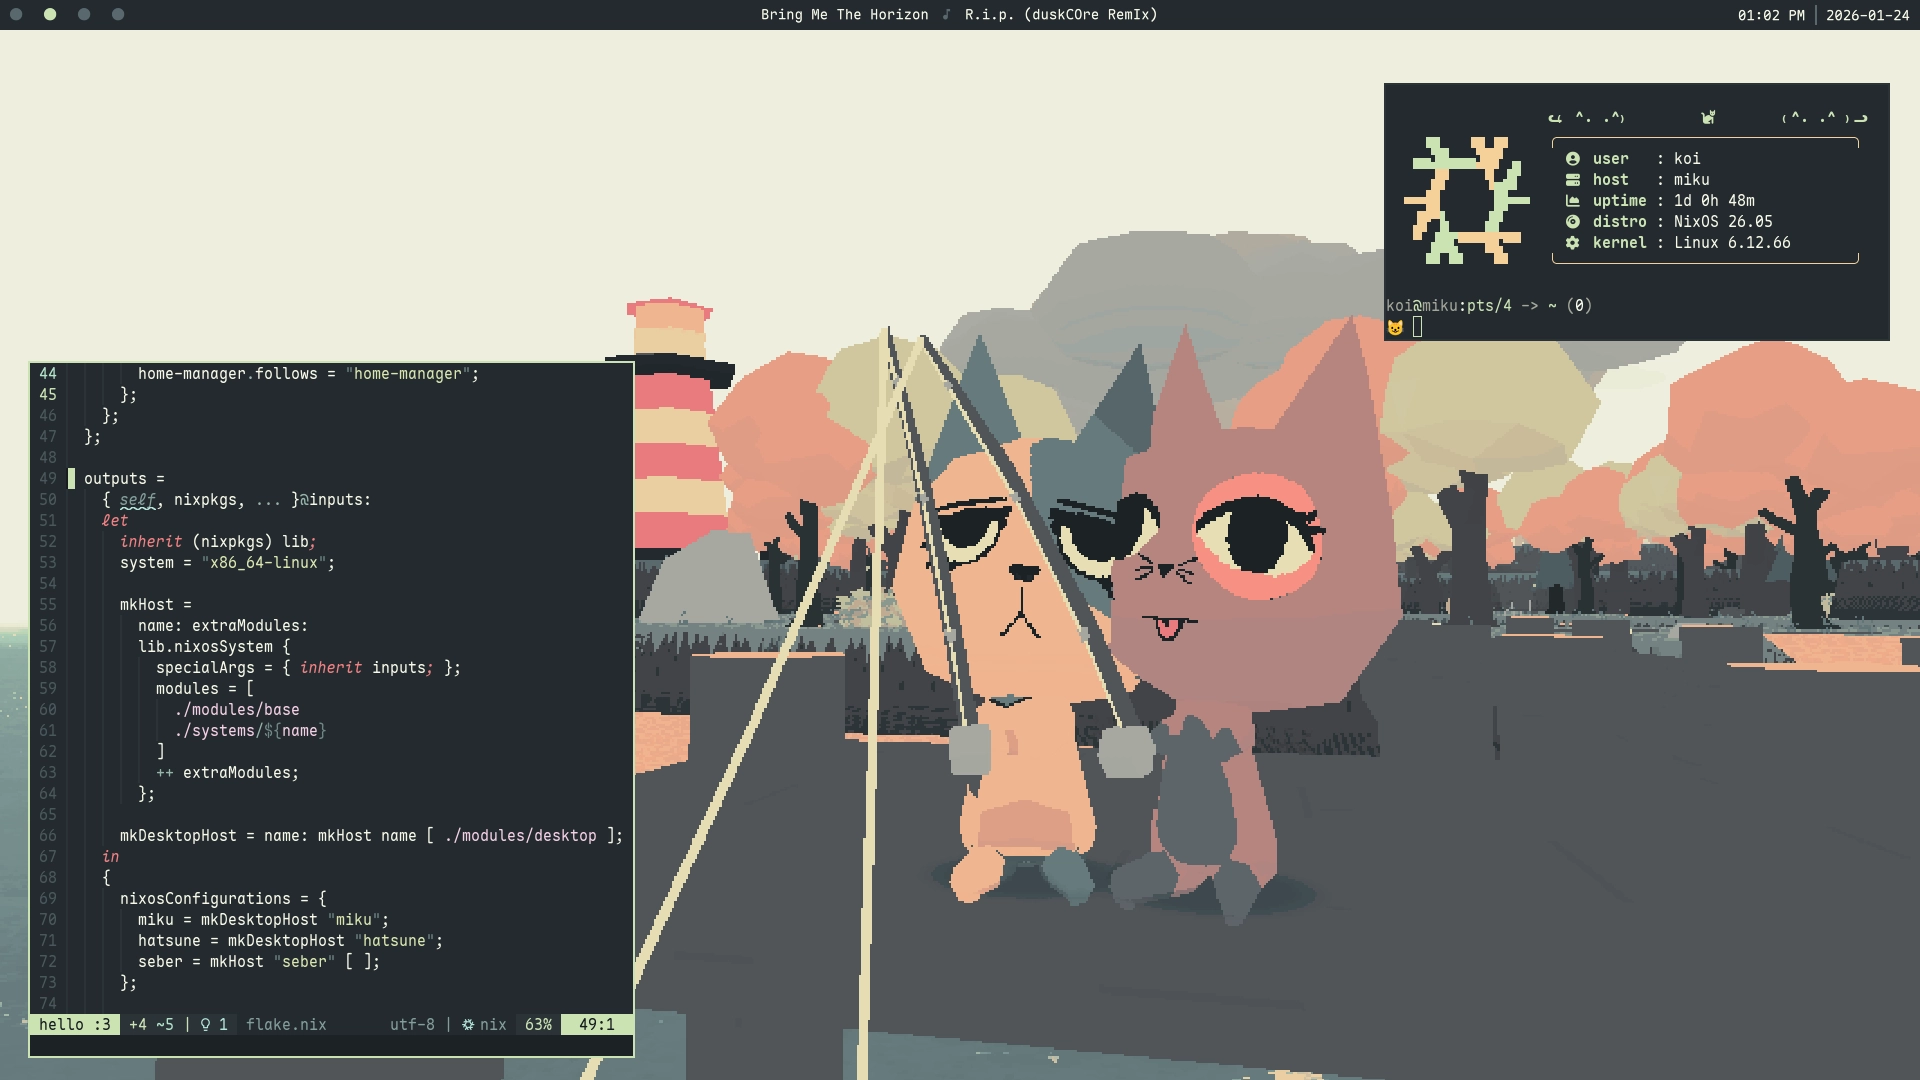Click the lightbulb diagnostics icon in the statusline
Image resolution: width=1920 pixels, height=1080 pixels.
[x=203, y=1025]
